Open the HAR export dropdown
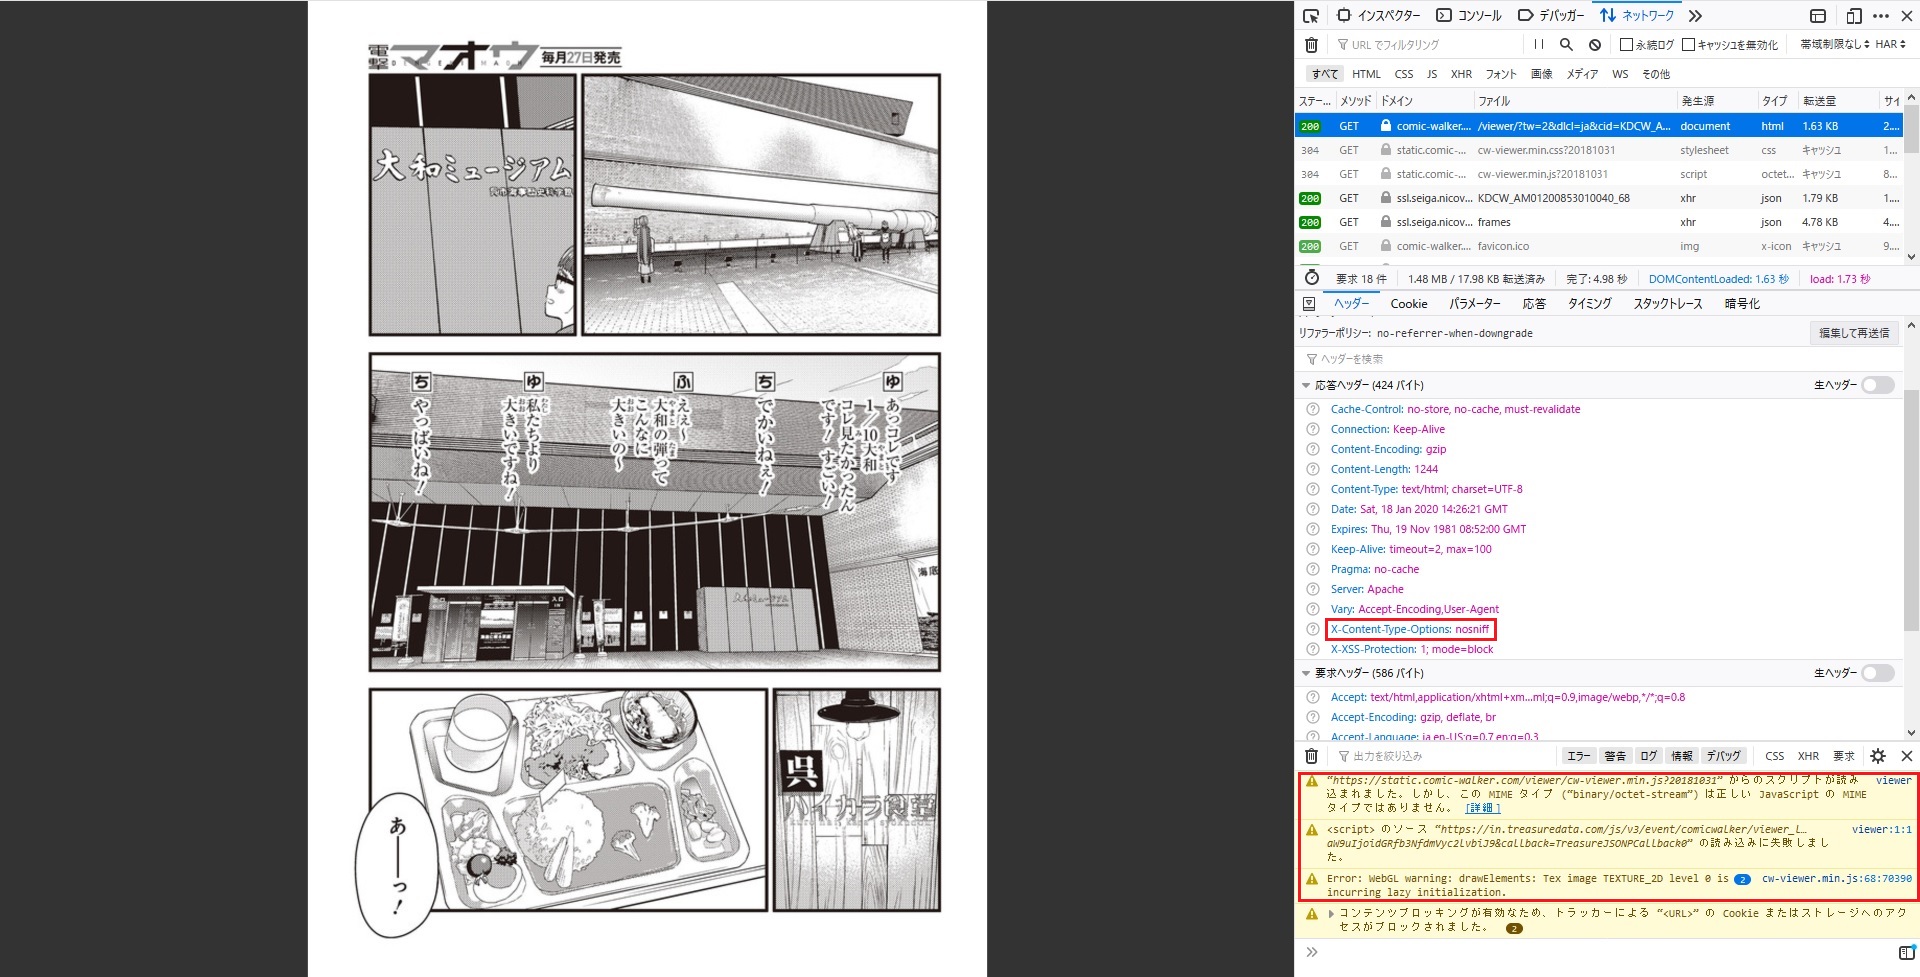The width and height of the screenshot is (1920, 977). coord(1891,44)
